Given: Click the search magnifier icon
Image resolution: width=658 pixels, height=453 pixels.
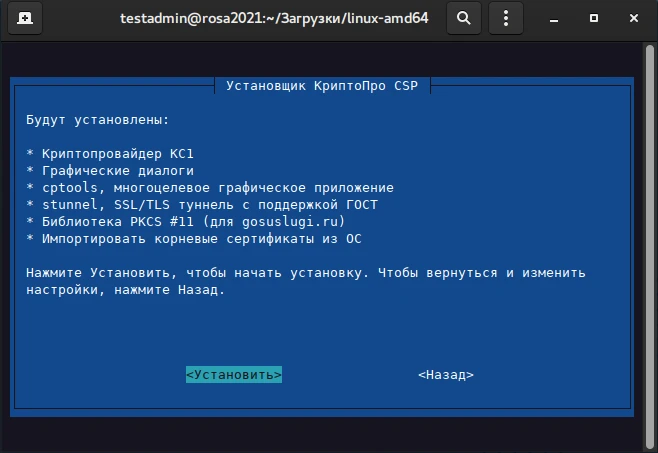Looking at the screenshot, I should tap(464, 18).
